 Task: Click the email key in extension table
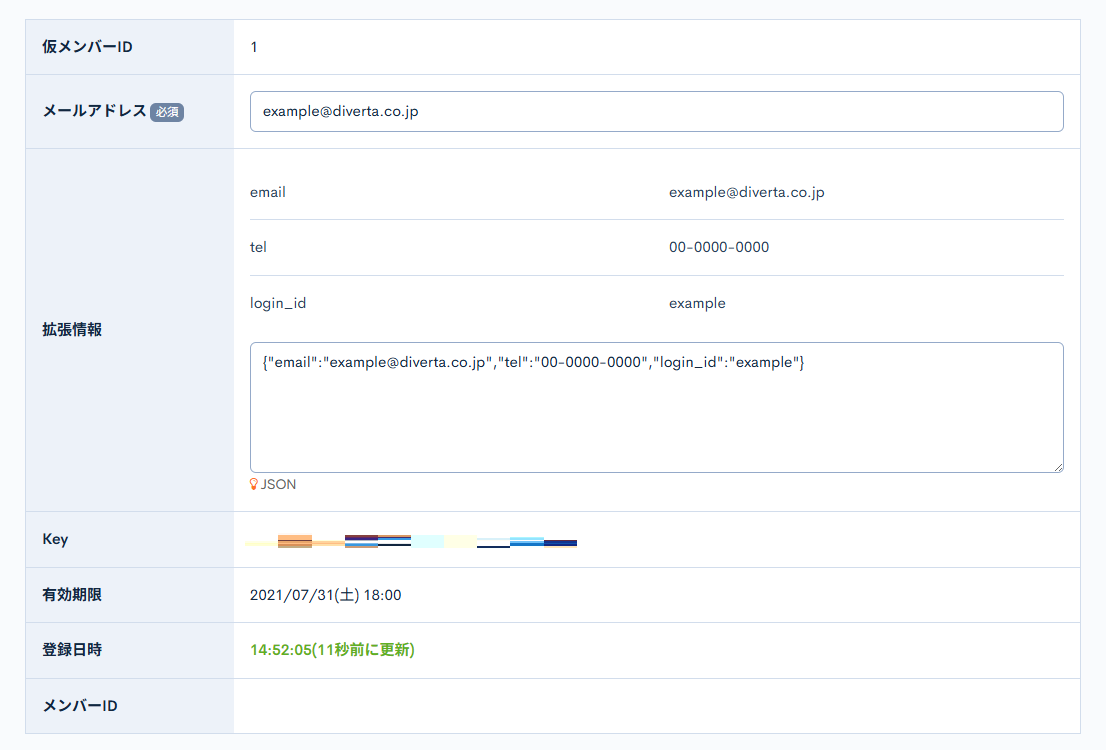268,192
